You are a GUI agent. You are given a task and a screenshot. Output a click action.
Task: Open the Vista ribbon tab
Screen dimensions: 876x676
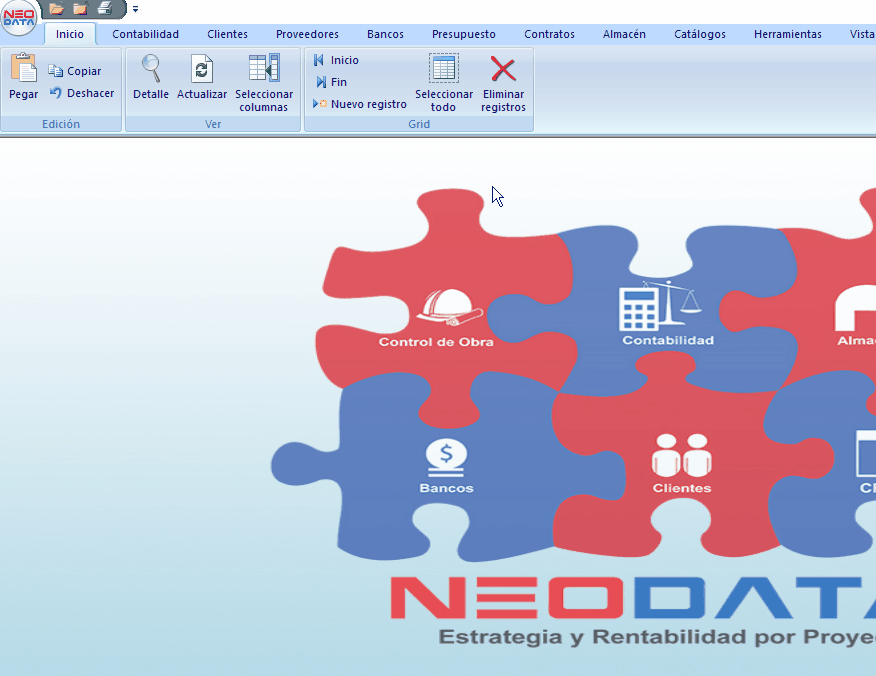coord(861,34)
